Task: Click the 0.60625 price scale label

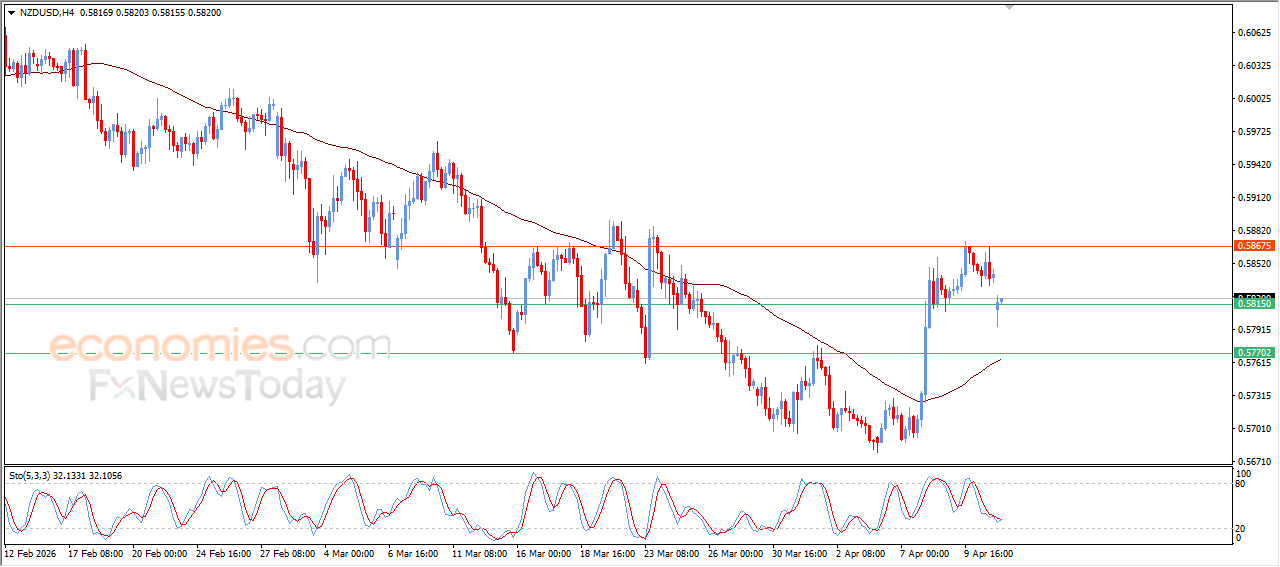Action: 1254,33
